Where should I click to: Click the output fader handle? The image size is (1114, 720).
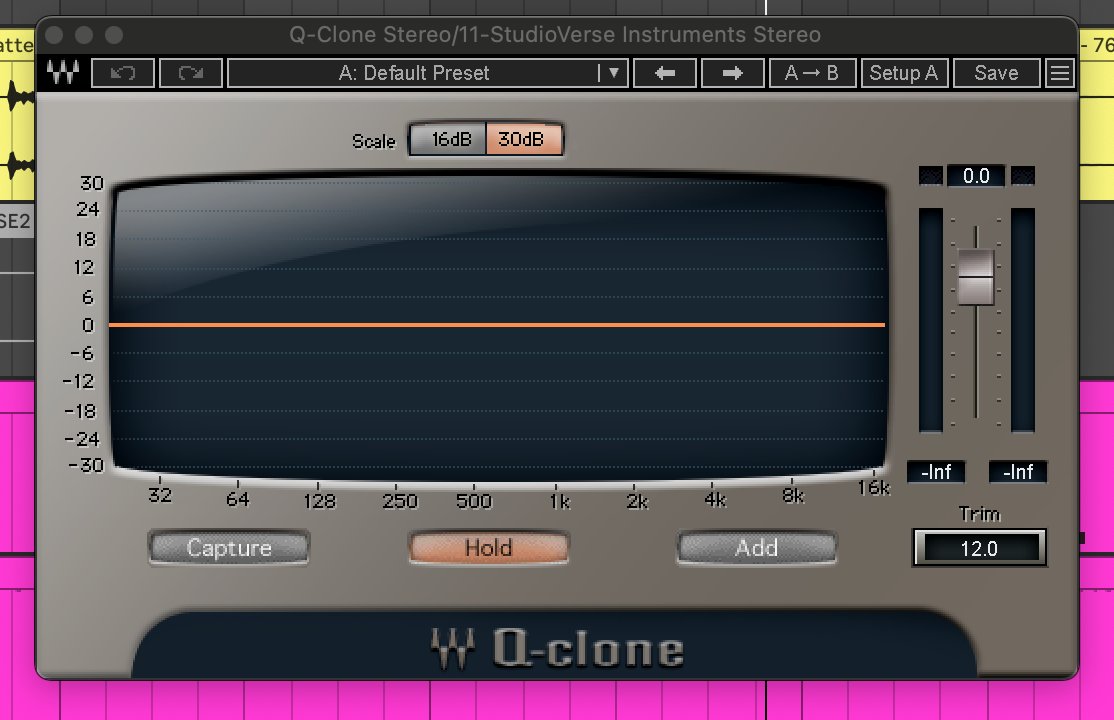(x=975, y=276)
